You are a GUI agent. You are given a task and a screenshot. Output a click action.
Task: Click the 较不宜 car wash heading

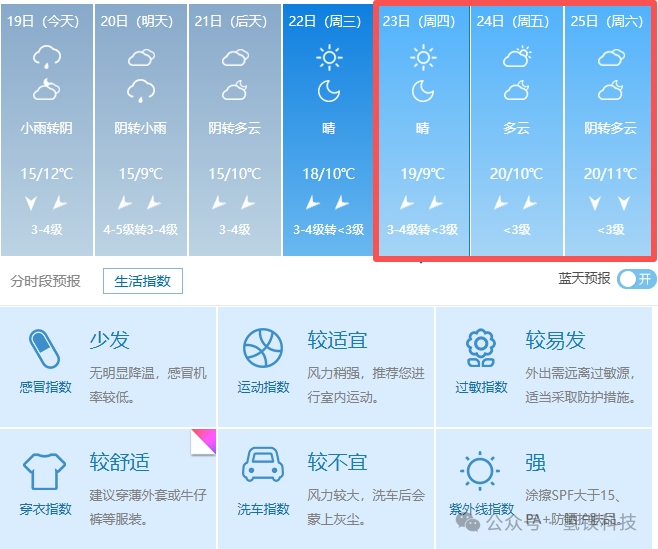pos(337,462)
